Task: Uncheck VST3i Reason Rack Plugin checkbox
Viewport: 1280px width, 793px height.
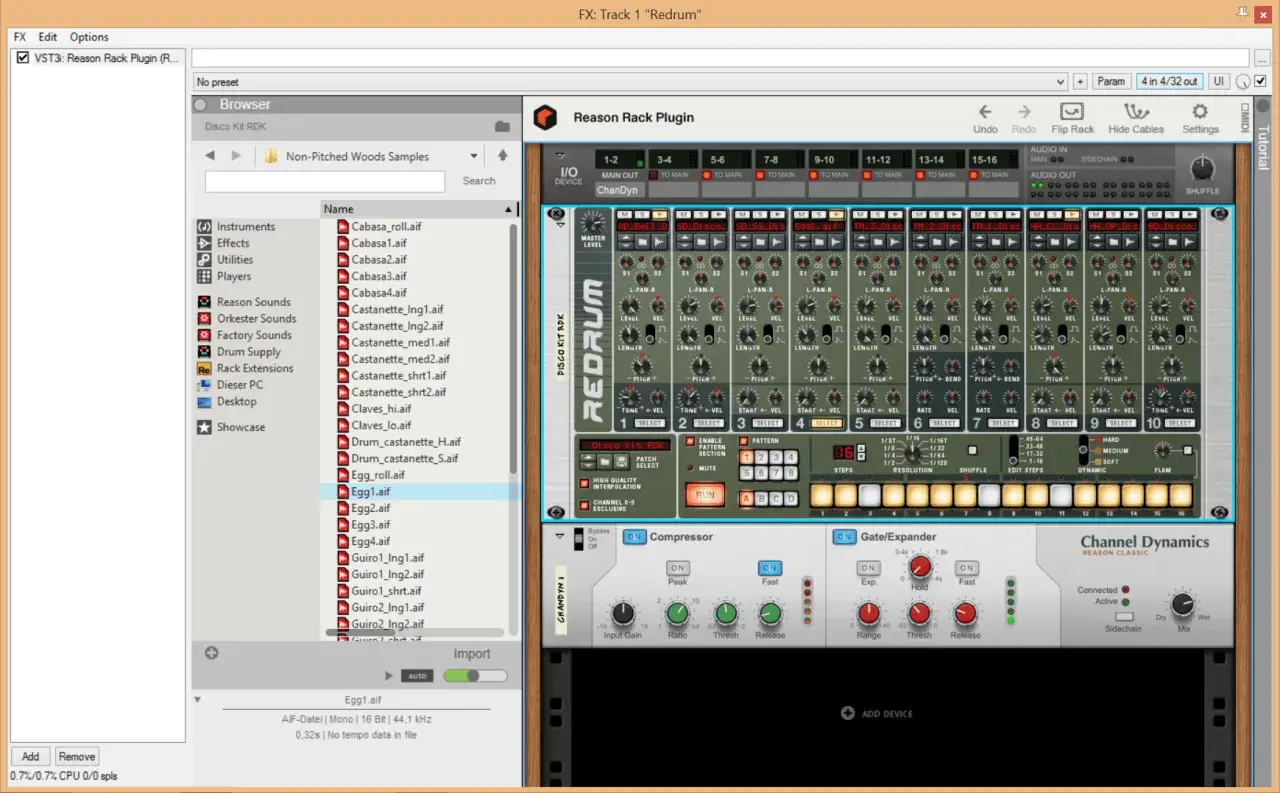Action: click(23, 58)
